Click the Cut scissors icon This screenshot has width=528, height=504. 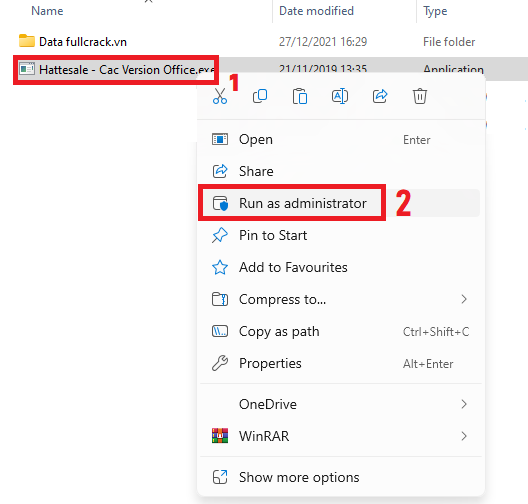220,96
